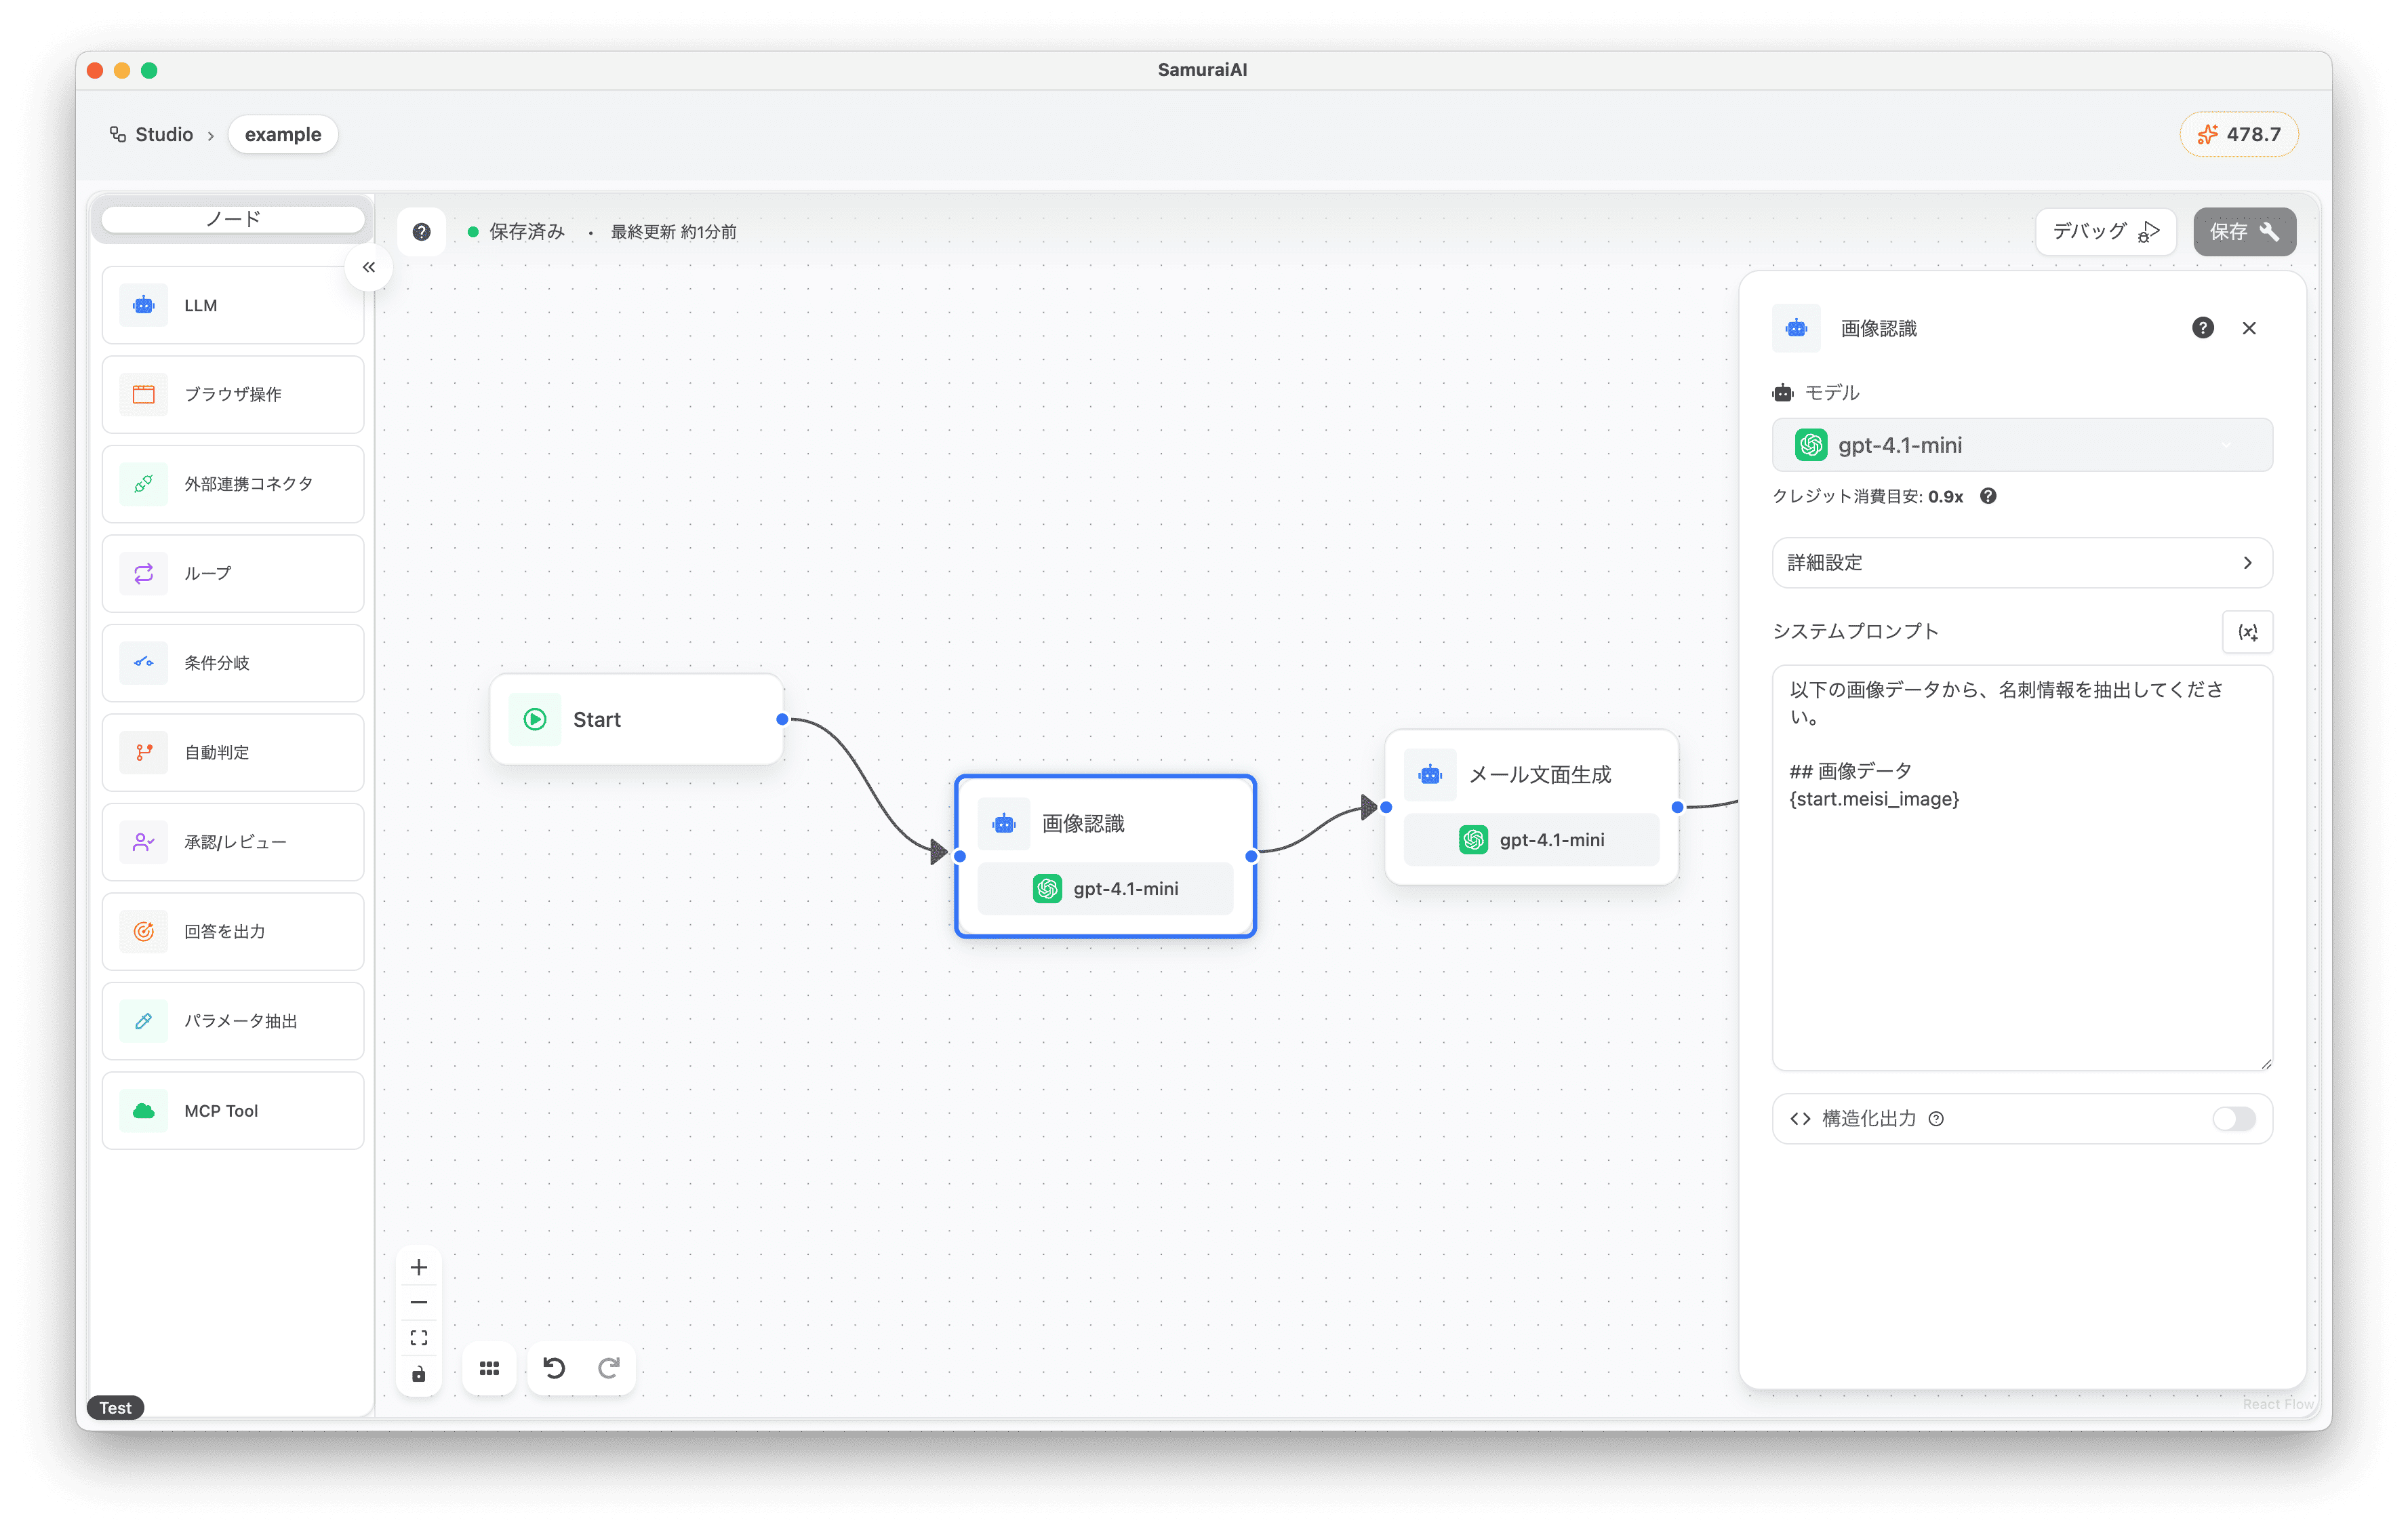
Task: Zoom in with the plus icon
Action: [x=419, y=1267]
